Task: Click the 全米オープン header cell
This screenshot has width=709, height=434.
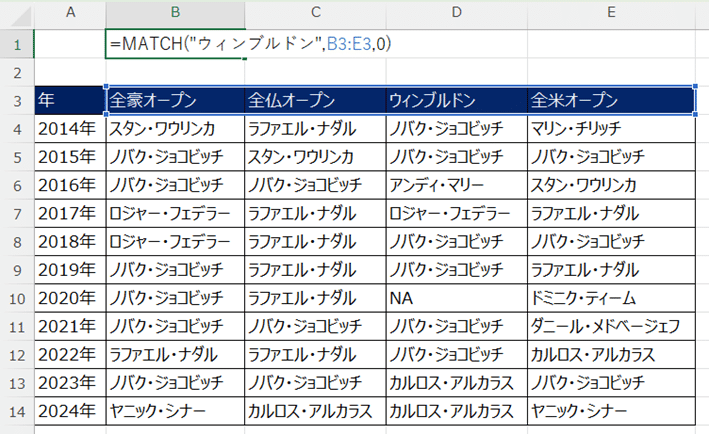Action: pos(611,100)
